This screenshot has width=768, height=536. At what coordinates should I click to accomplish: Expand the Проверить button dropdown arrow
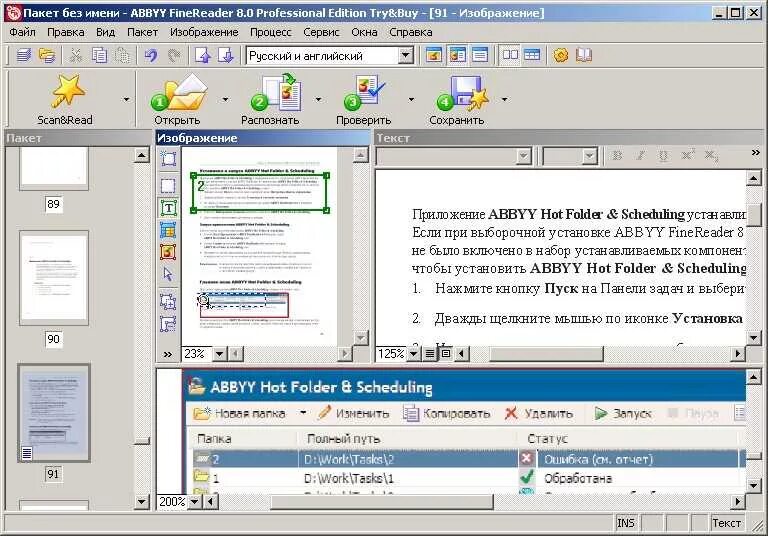tap(411, 99)
